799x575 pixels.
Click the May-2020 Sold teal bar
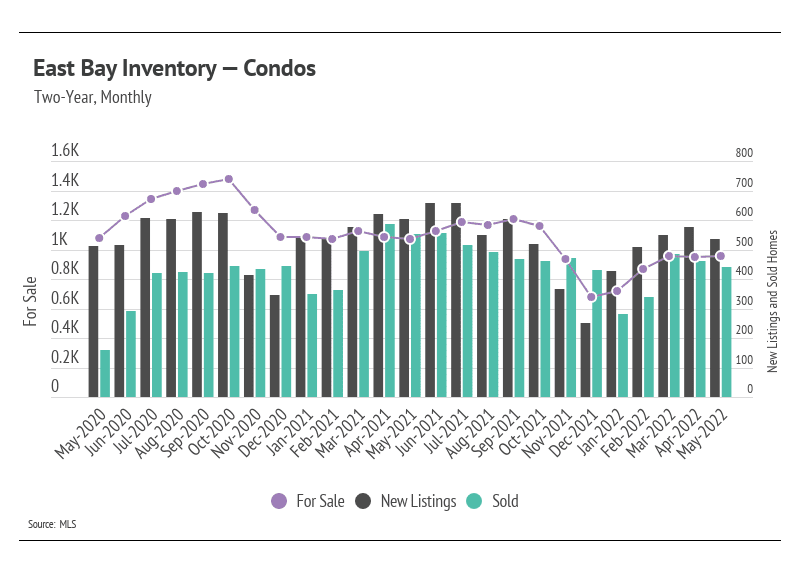105,374
